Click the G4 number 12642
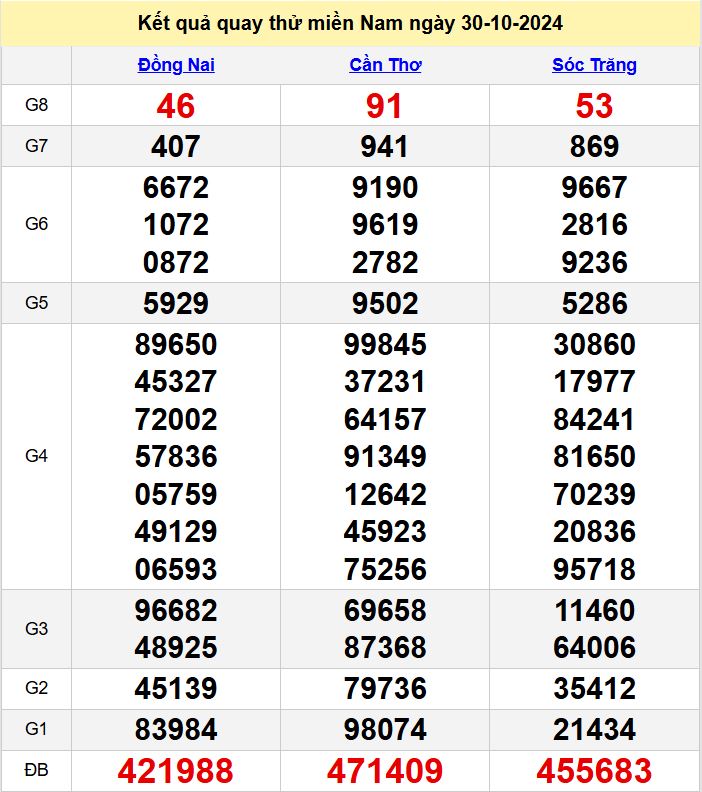This screenshot has height=792, width=702. click(385, 494)
